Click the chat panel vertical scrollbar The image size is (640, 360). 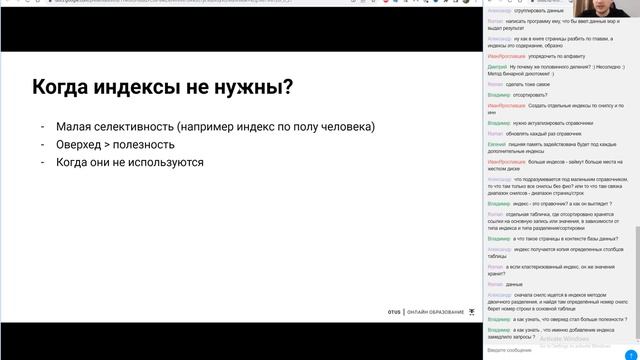click(637, 282)
